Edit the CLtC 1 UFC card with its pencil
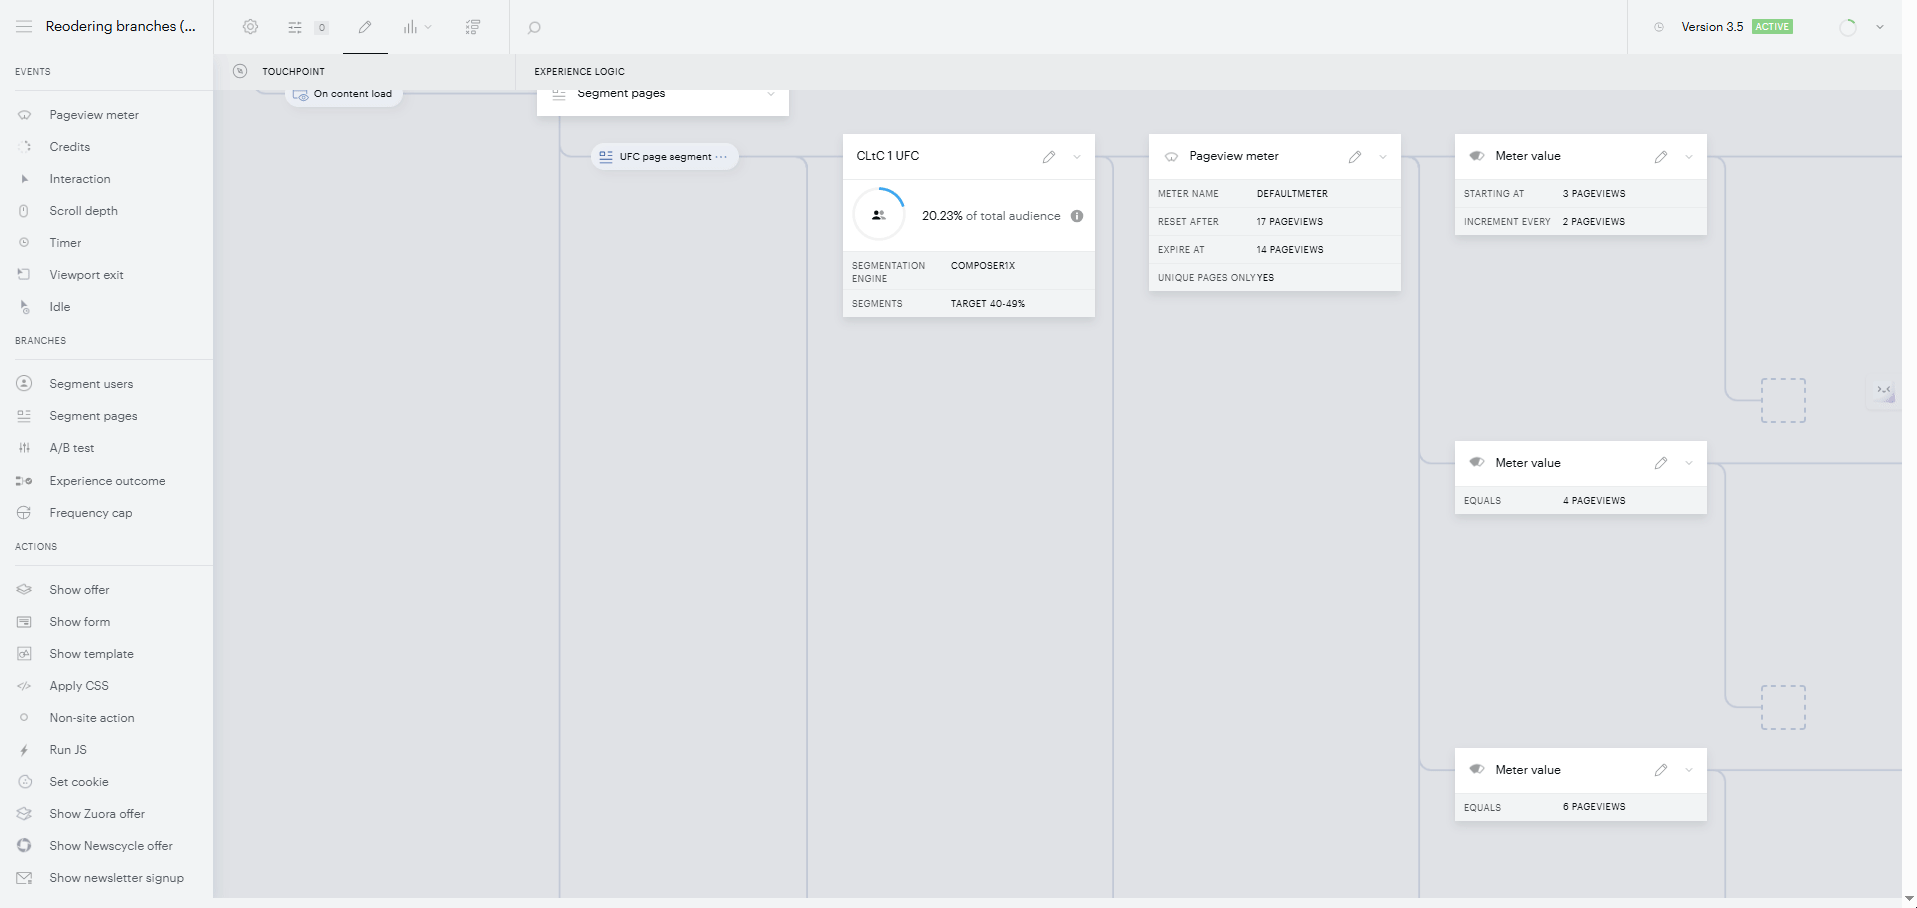Screen dimensions: 1917x908 click(1049, 157)
